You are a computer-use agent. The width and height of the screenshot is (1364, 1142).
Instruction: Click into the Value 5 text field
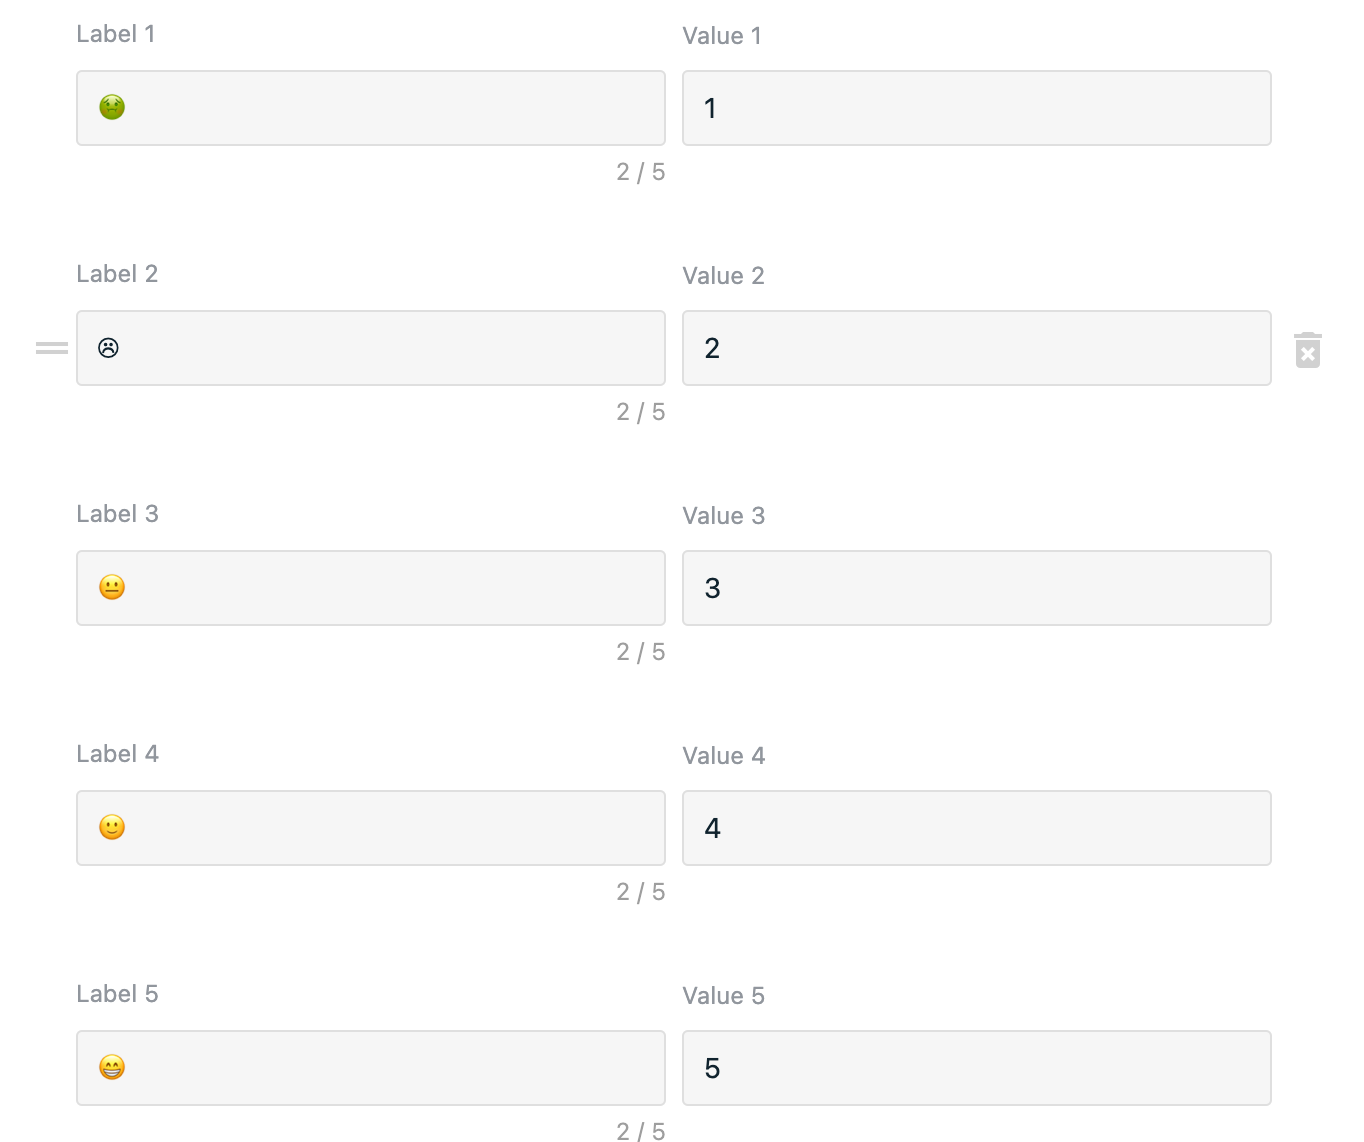point(977,1068)
